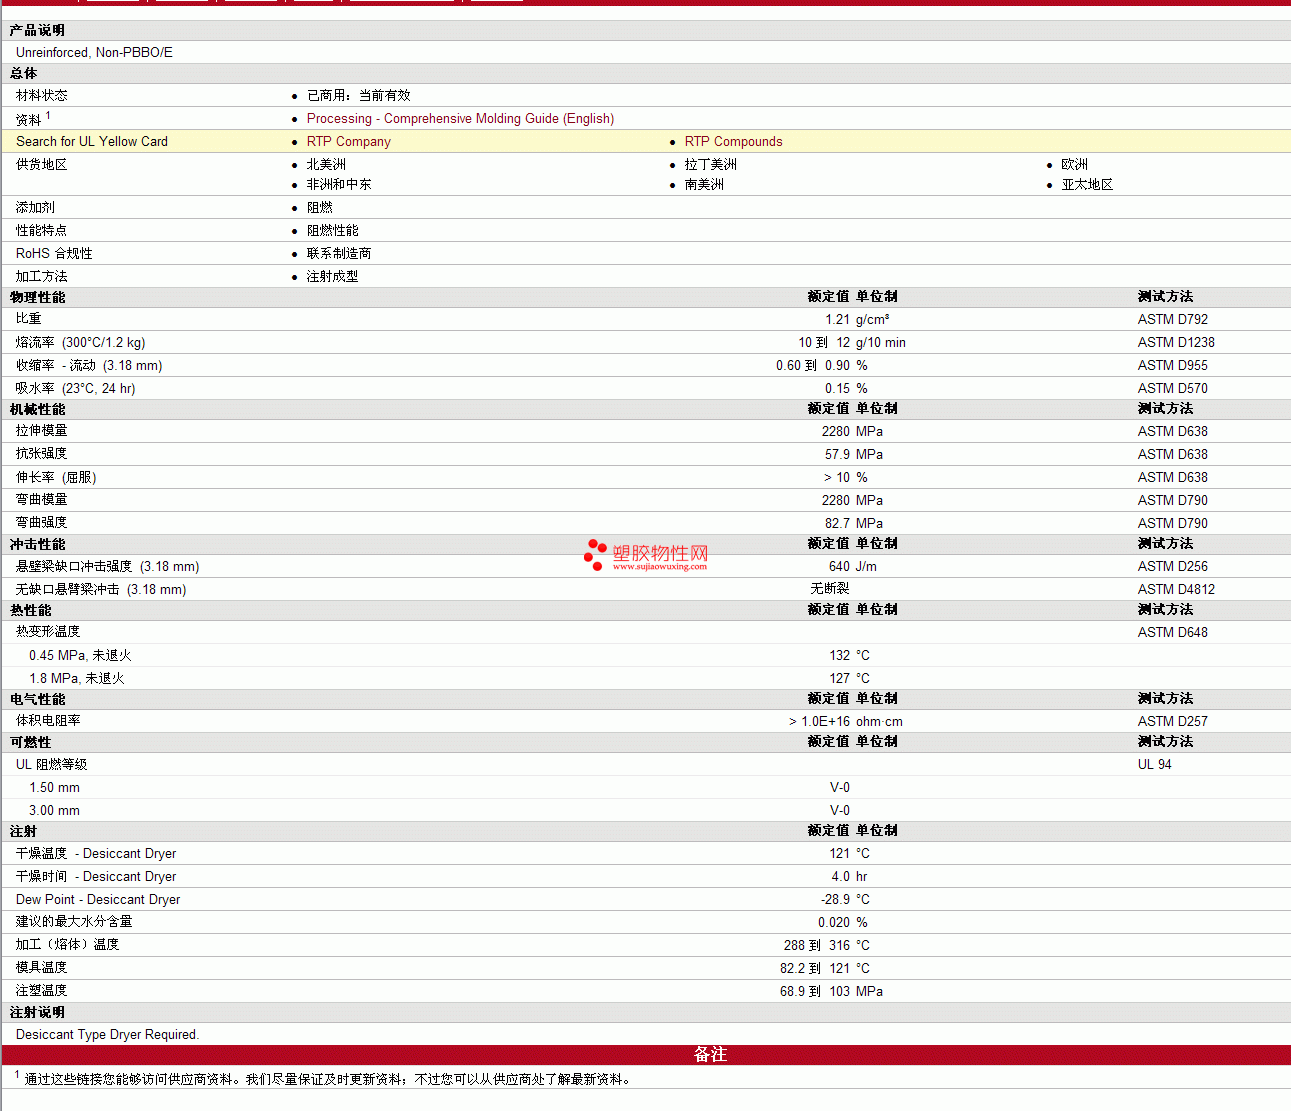
Task: Click the 物理性能 section header
Action: 37,297
